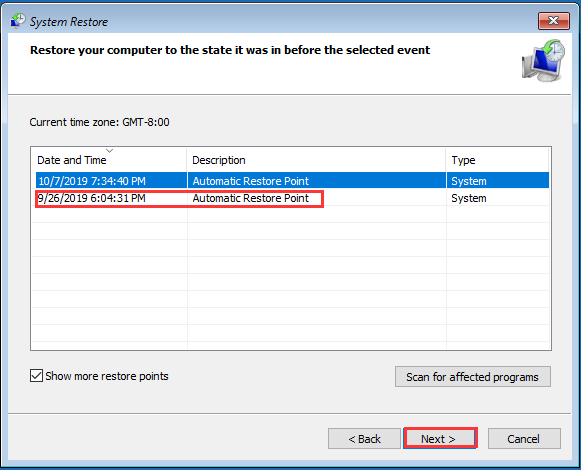Click System type in the 9/26/2019 row
This screenshot has height=470, width=581.
coord(469,198)
